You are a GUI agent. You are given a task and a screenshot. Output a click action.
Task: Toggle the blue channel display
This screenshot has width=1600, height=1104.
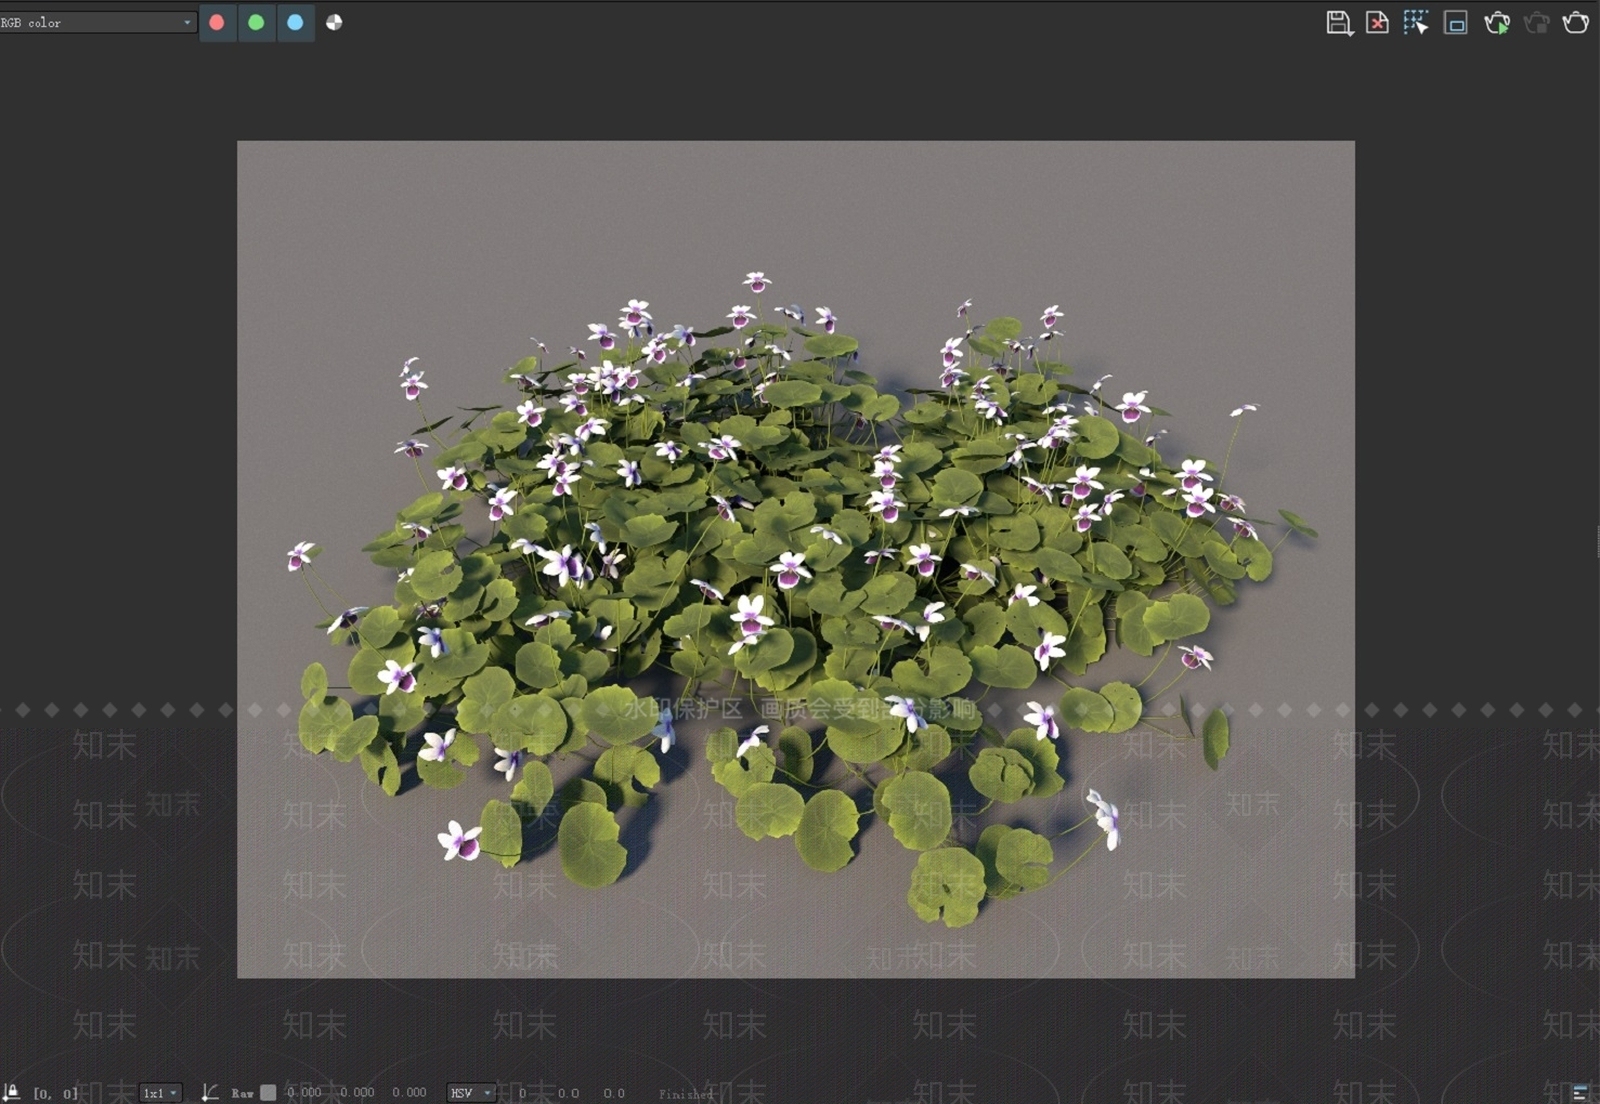click(x=295, y=22)
